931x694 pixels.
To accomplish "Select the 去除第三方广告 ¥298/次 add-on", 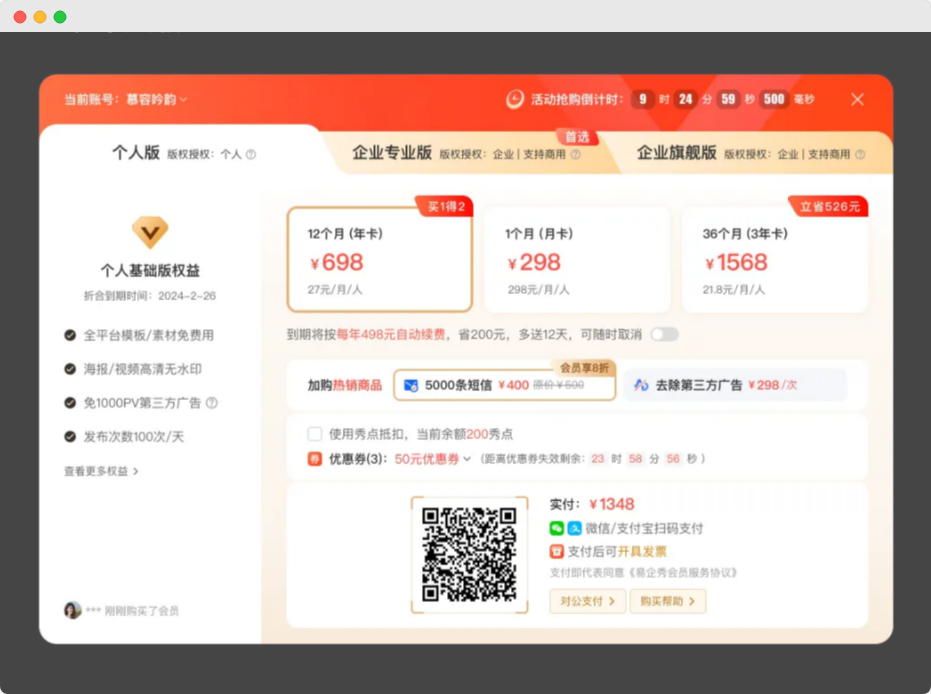I will tap(735, 385).
